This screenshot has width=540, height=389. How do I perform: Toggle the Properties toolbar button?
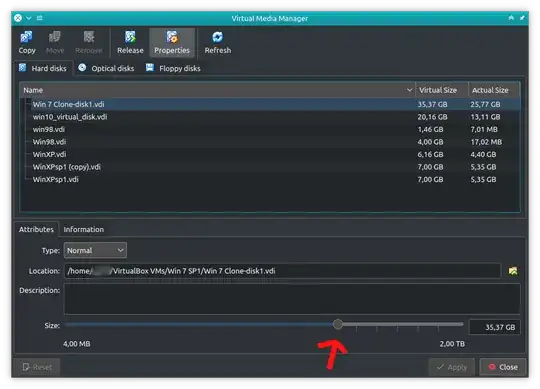(172, 42)
